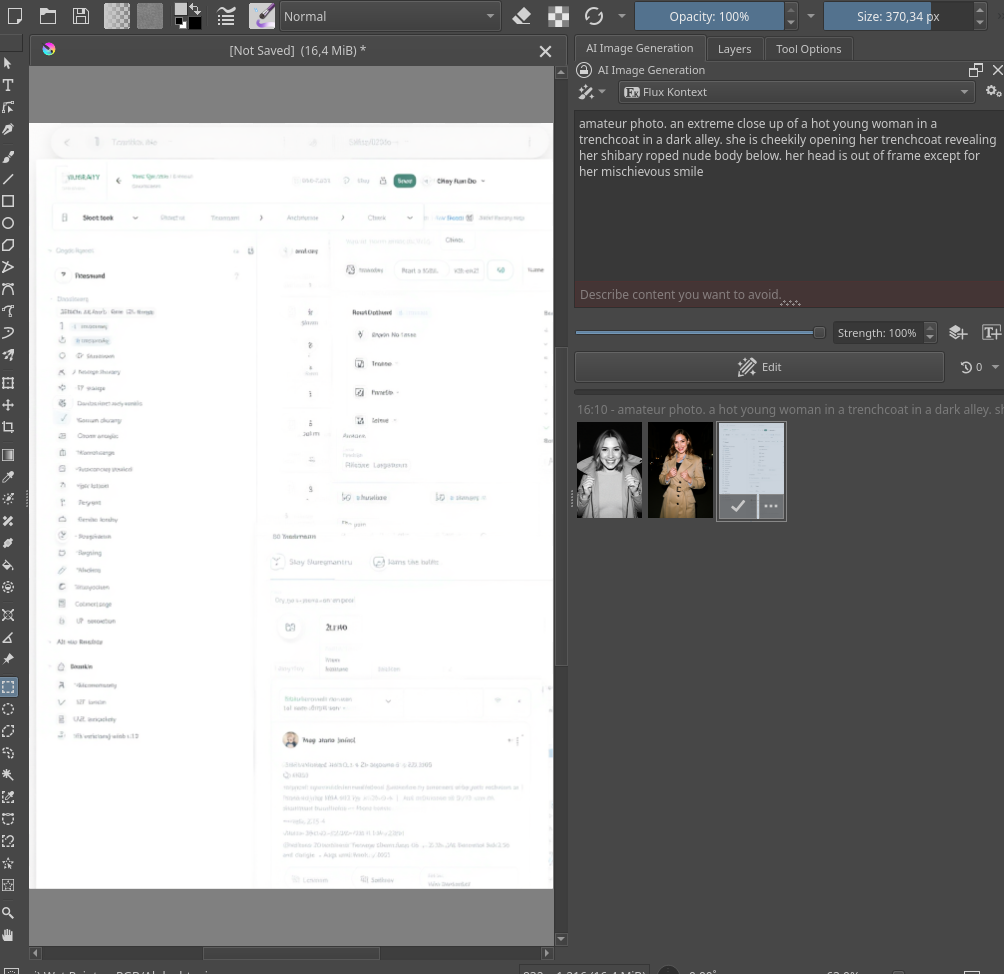
Task: Adjust the brush Size slider
Action: [898, 17]
